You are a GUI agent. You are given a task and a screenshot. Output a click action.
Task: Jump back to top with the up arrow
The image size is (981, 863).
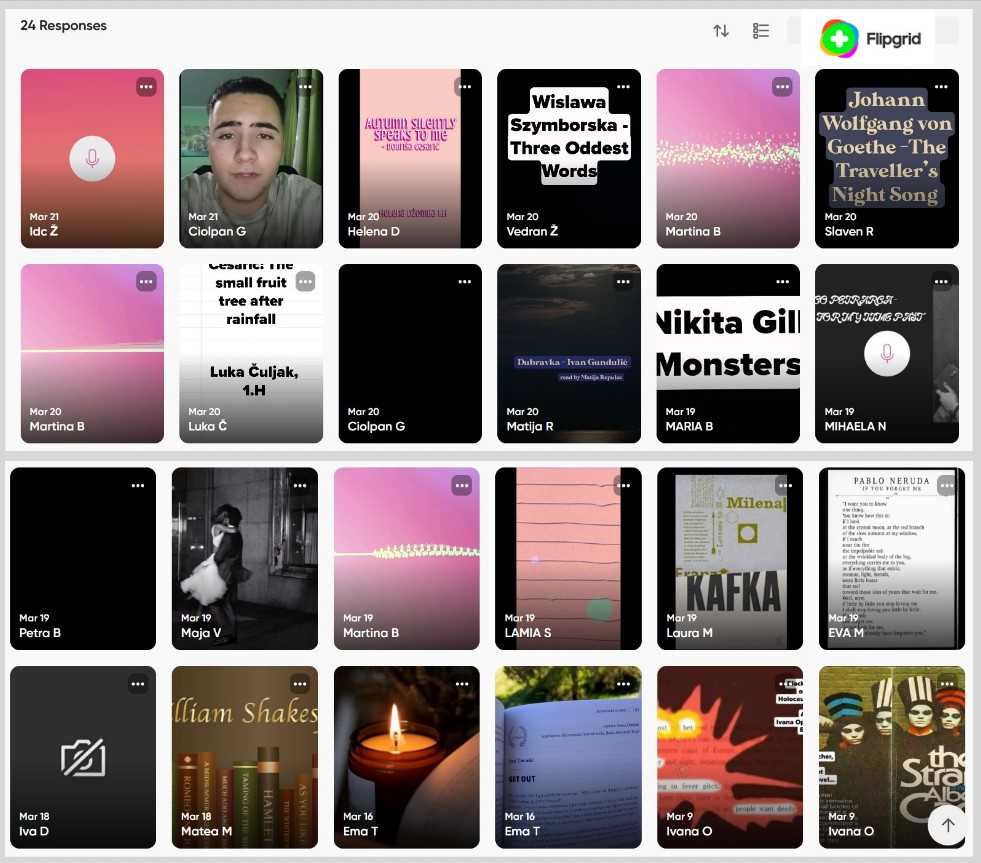click(948, 825)
